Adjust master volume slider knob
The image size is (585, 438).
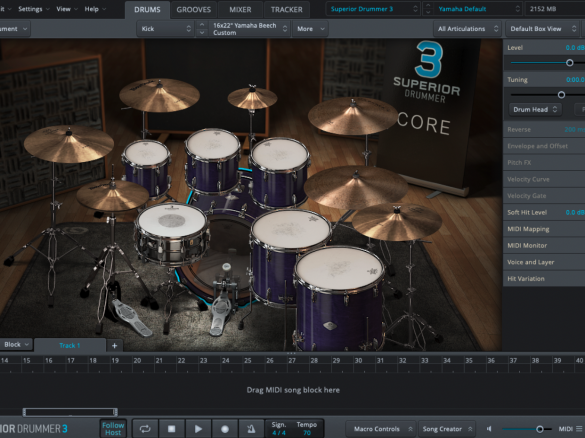click(x=539, y=429)
